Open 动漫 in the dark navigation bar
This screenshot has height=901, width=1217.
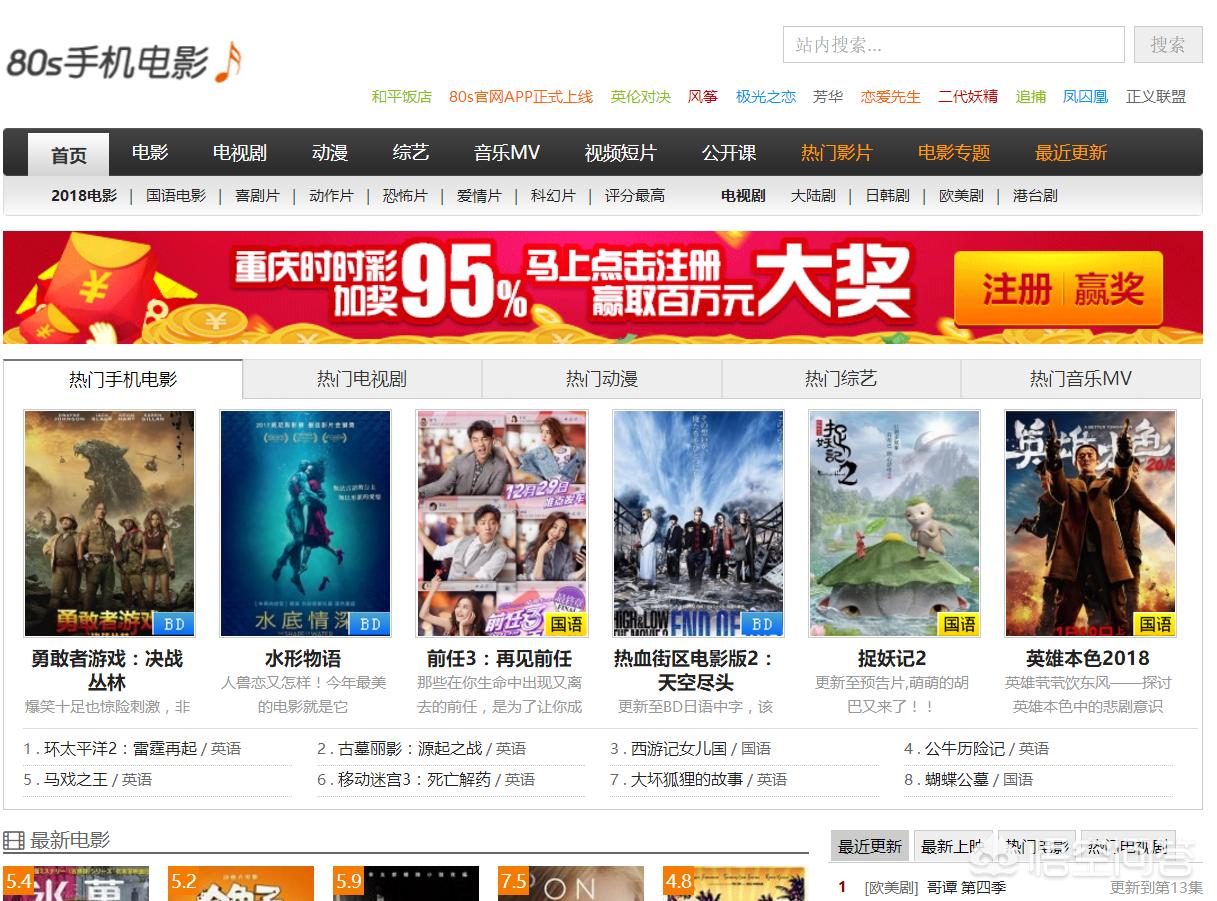coord(330,153)
